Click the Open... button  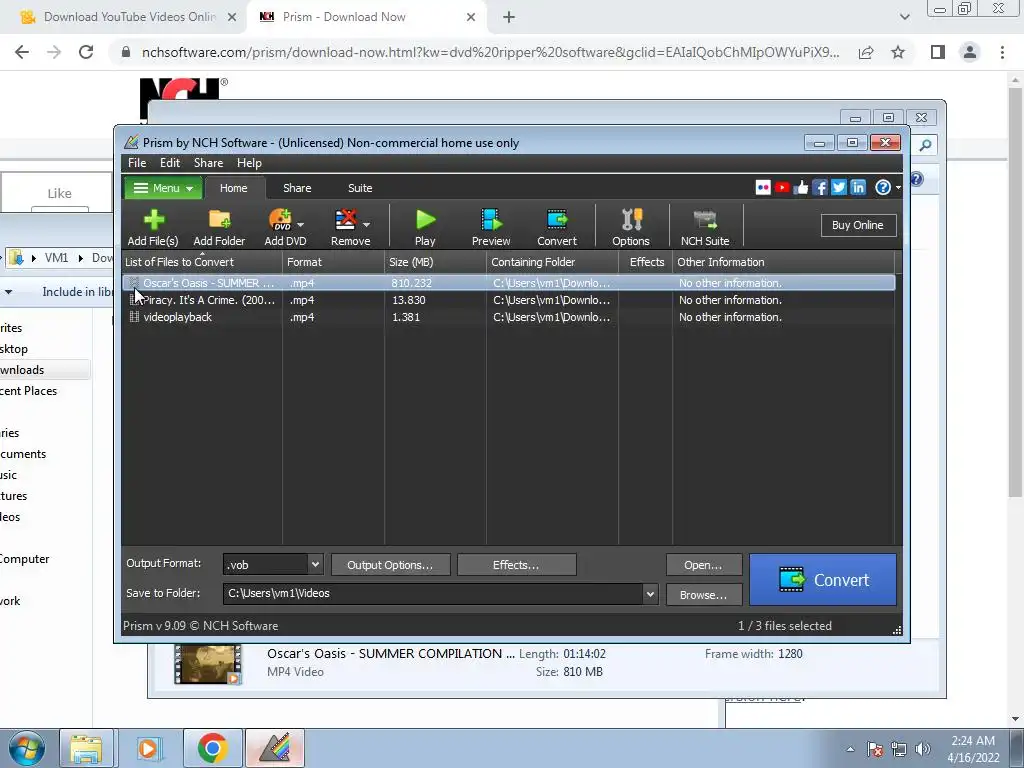point(703,565)
